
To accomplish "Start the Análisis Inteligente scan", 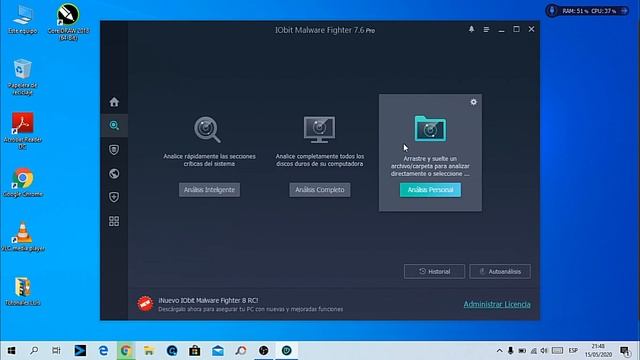I will [x=209, y=190].
